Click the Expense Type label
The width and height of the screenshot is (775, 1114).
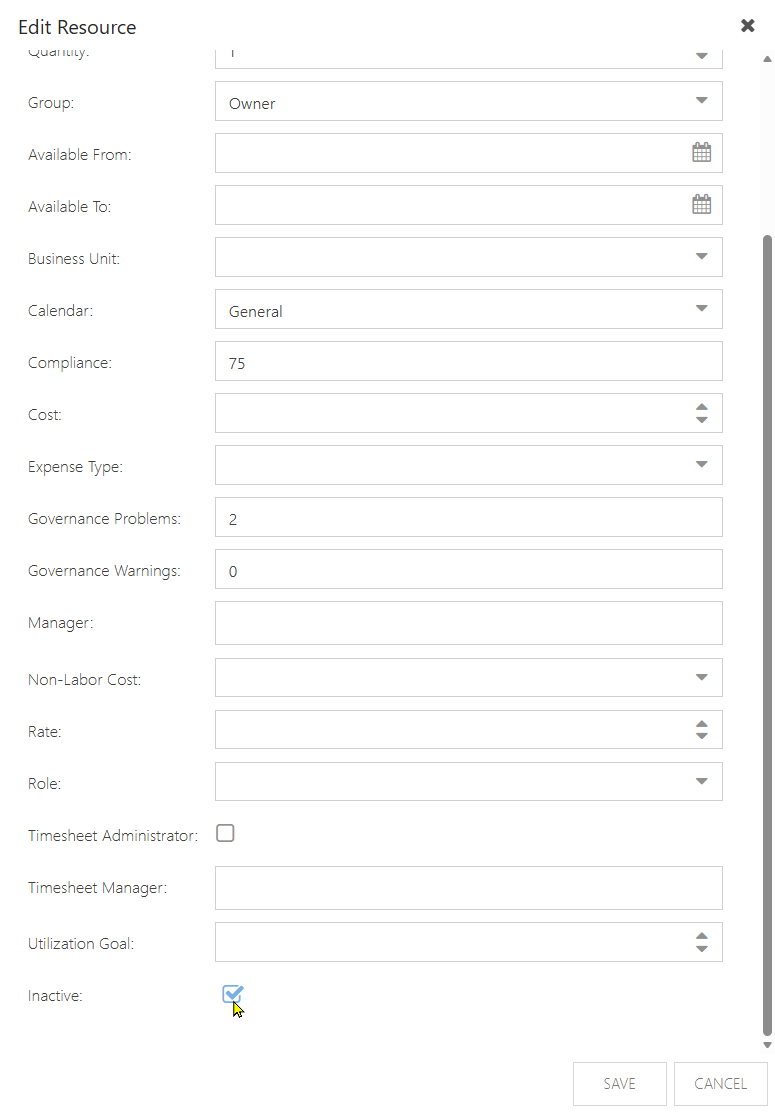pyautogui.click(x=75, y=467)
